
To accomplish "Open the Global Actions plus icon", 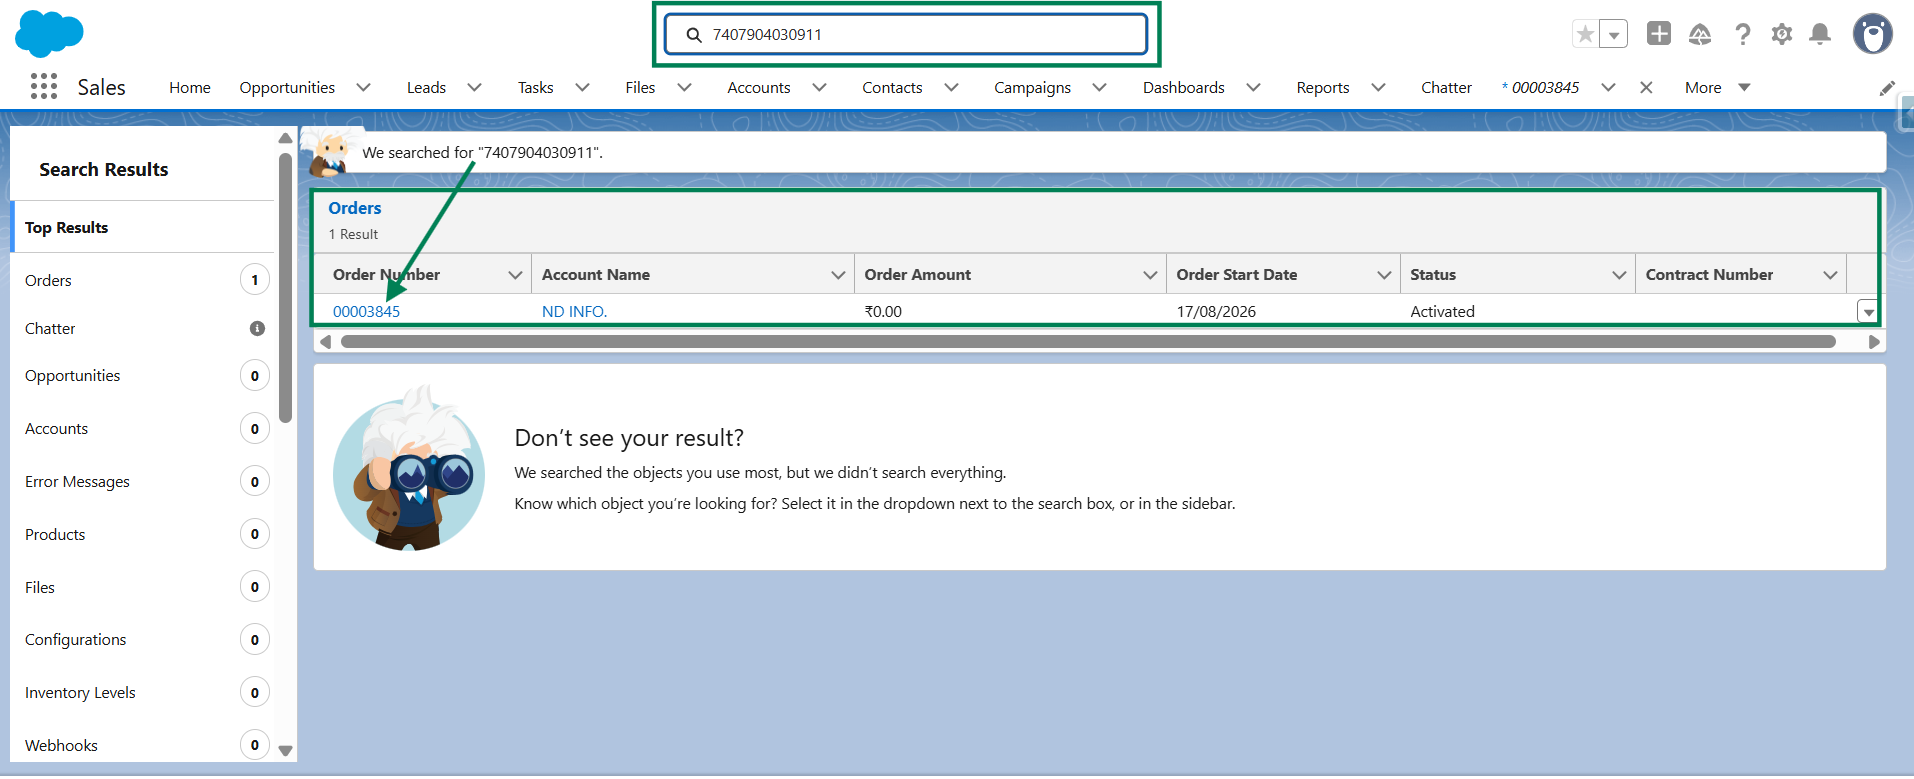I will click(x=1659, y=34).
